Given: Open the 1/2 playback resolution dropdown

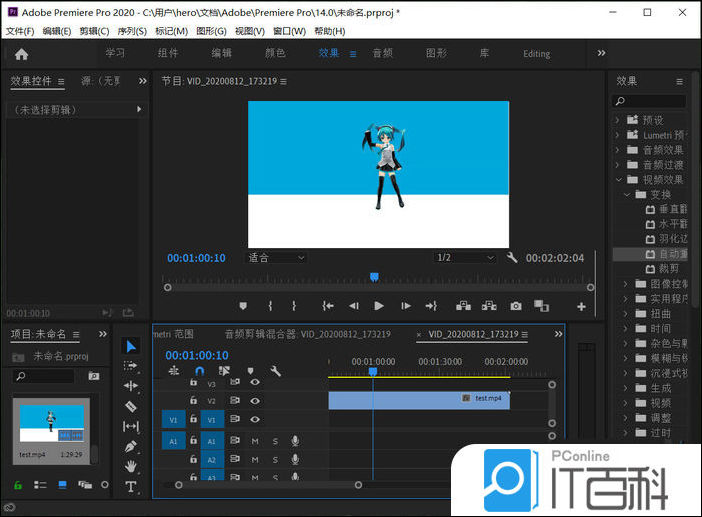Looking at the screenshot, I should [465, 258].
